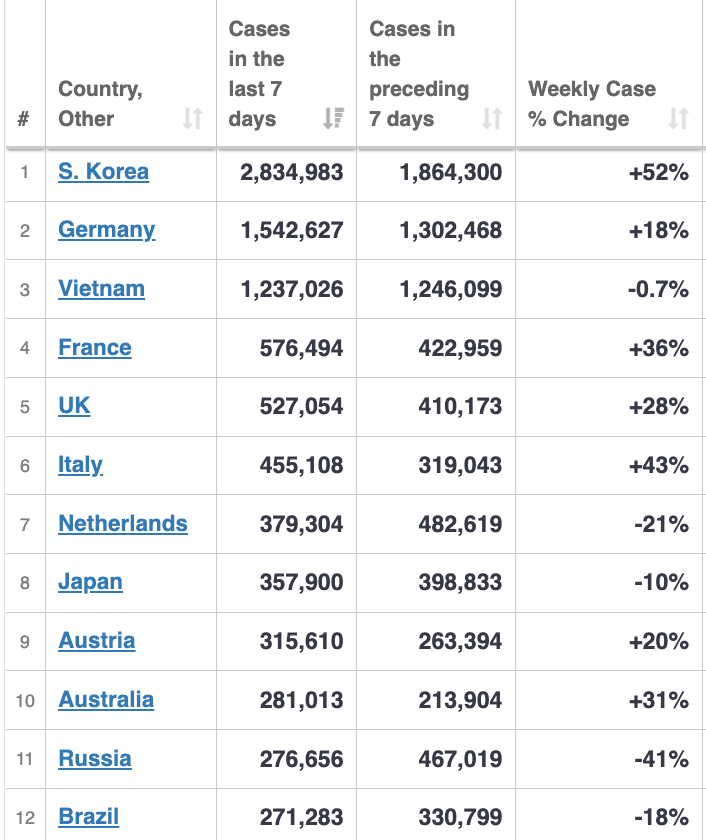Viewport: 706px width, 840px height.
Task: Open the Vietnam country link
Action: [101, 289]
